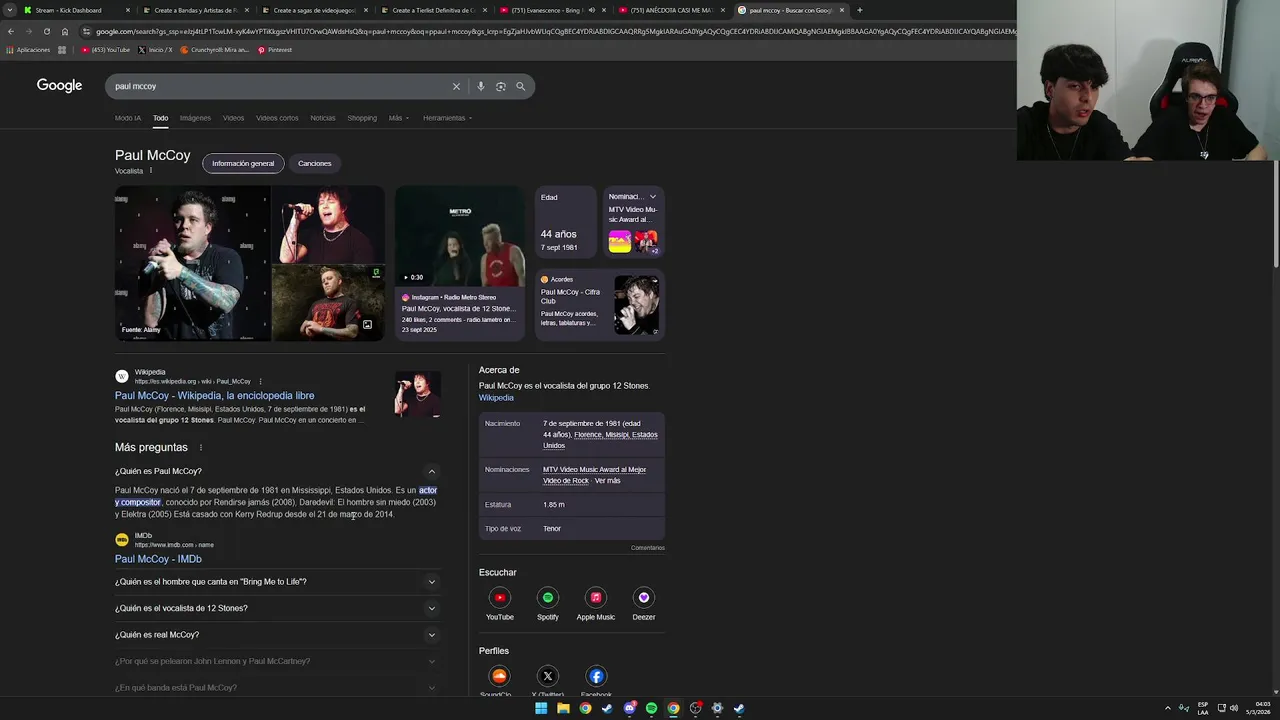Expand Nominaciones card chevron
The height and width of the screenshot is (720, 1280).
(x=653, y=197)
